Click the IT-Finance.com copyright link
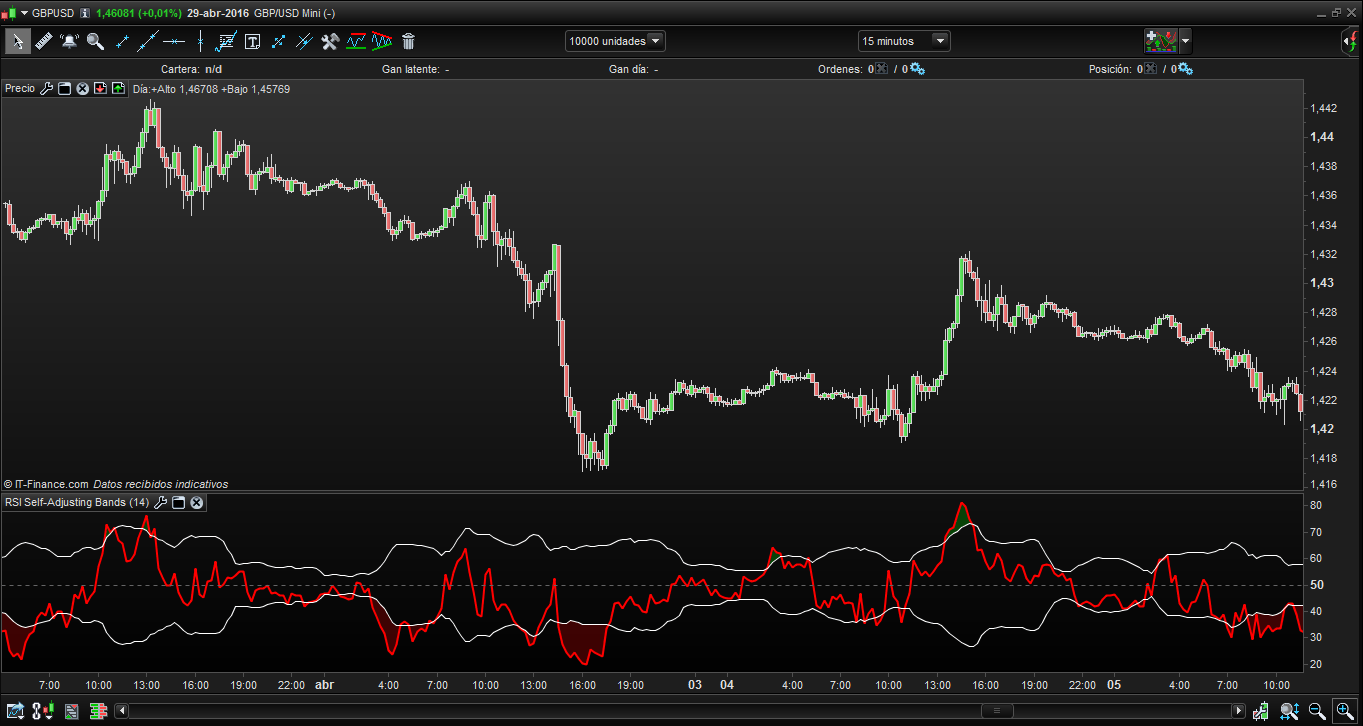The height and width of the screenshot is (726, 1363). 46,484
